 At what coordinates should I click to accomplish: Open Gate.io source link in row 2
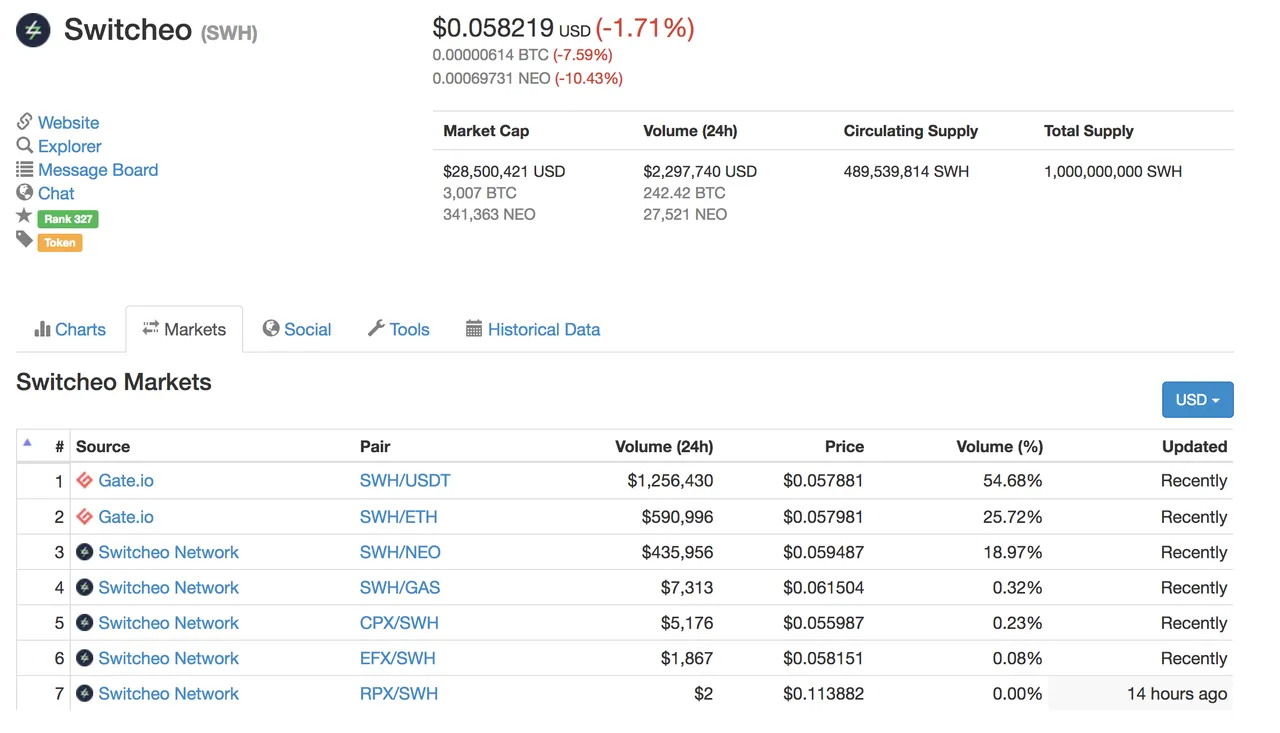click(x=126, y=517)
